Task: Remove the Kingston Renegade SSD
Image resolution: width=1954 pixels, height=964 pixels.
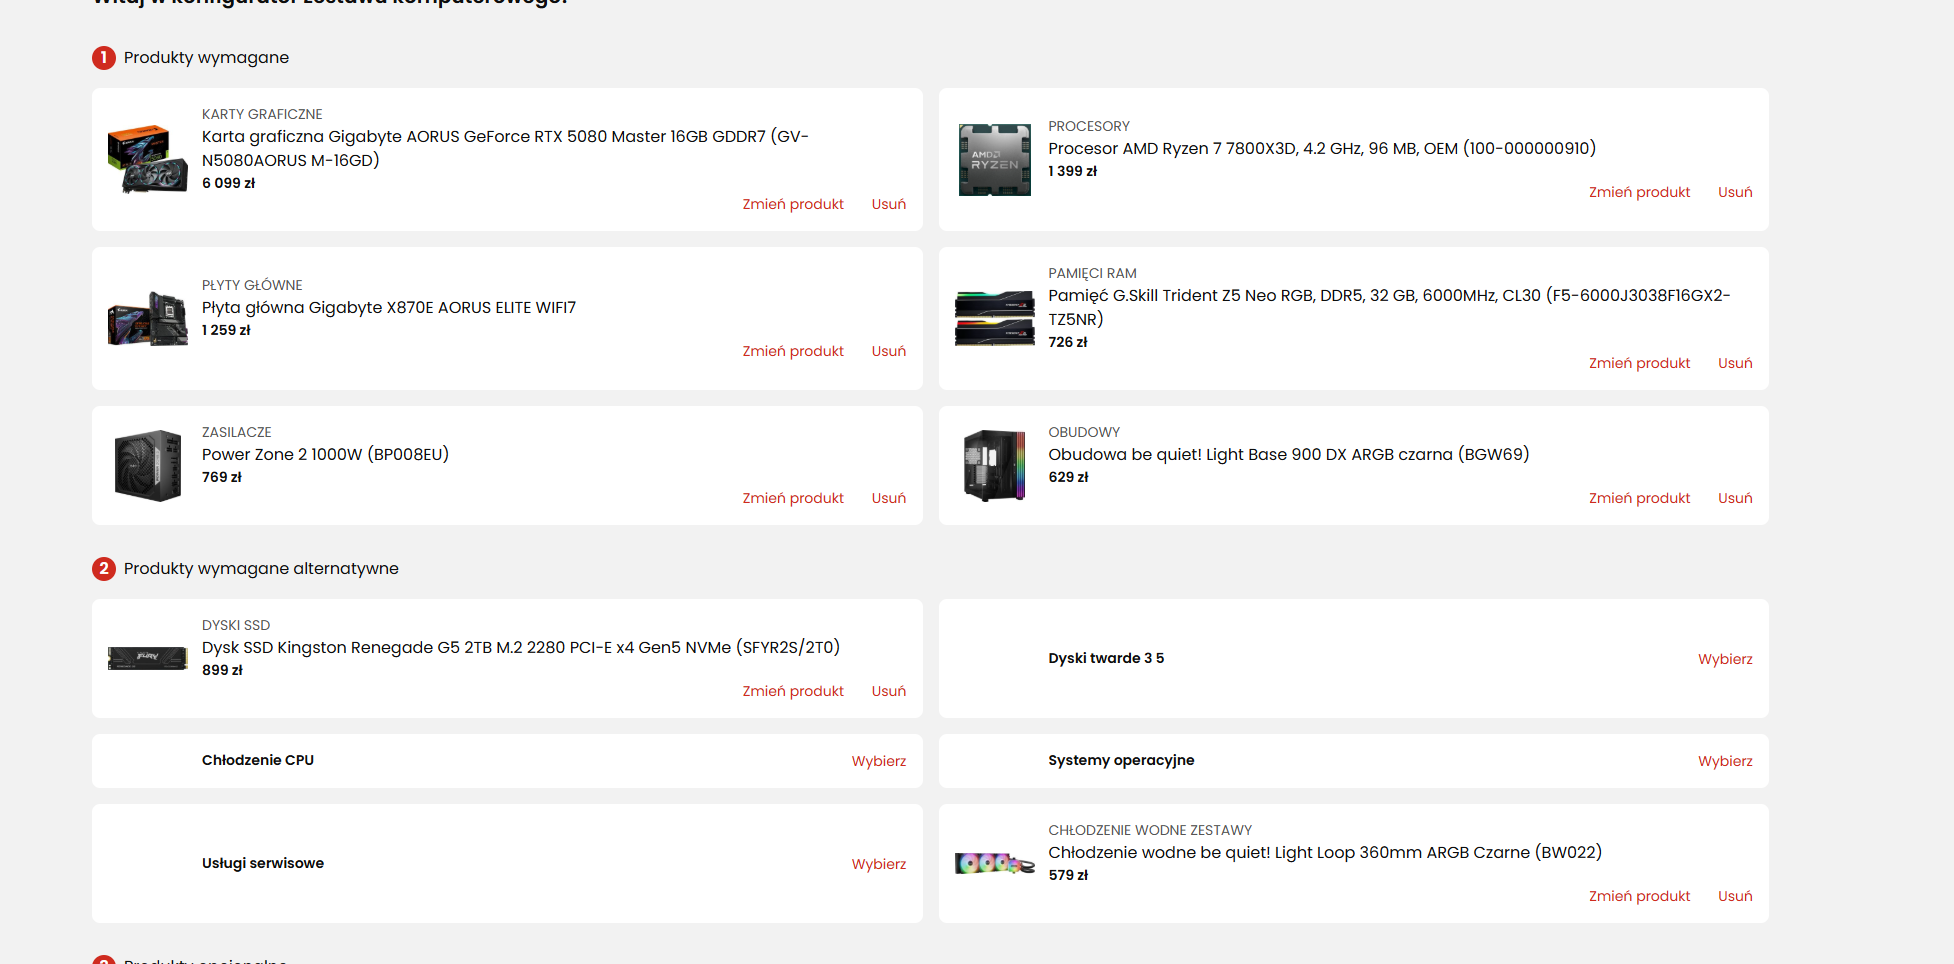Action: [888, 691]
